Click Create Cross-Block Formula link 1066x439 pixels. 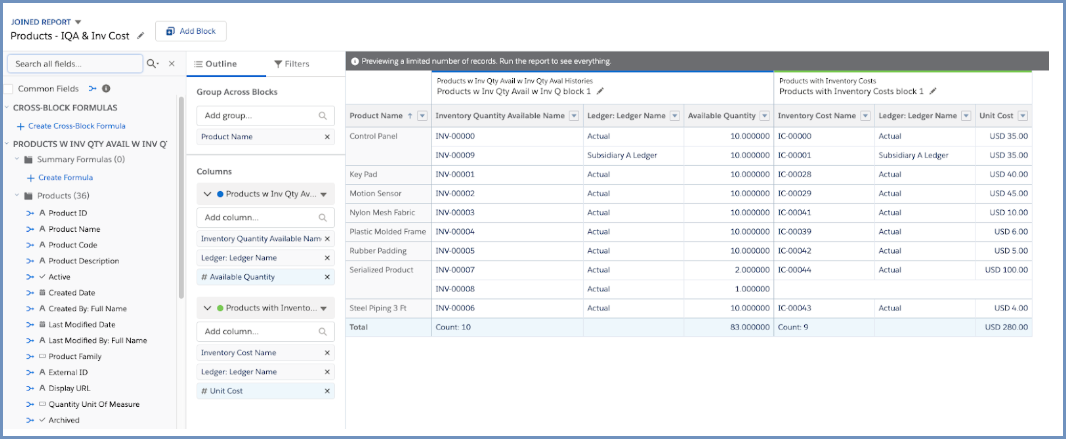(x=77, y=126)
